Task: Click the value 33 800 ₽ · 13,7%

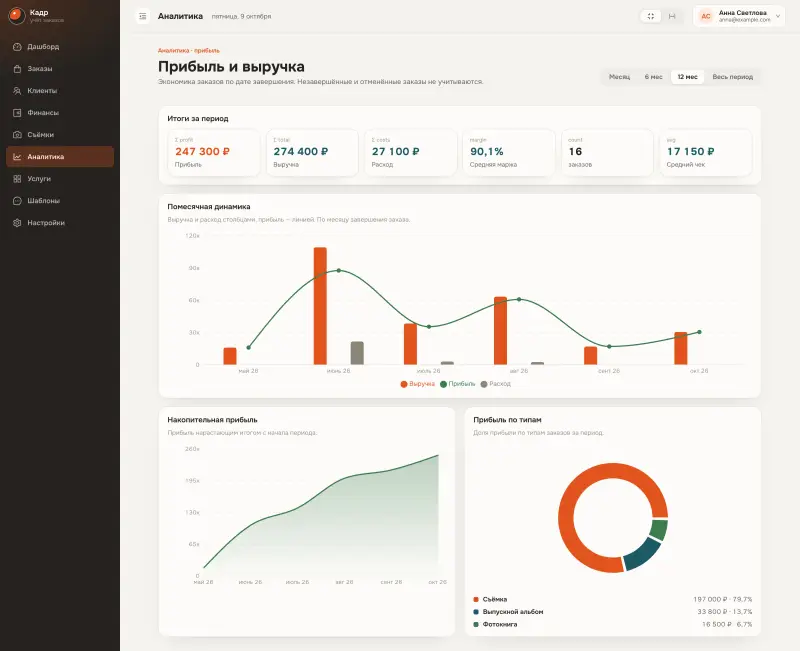Action: (x=724, y=612)
